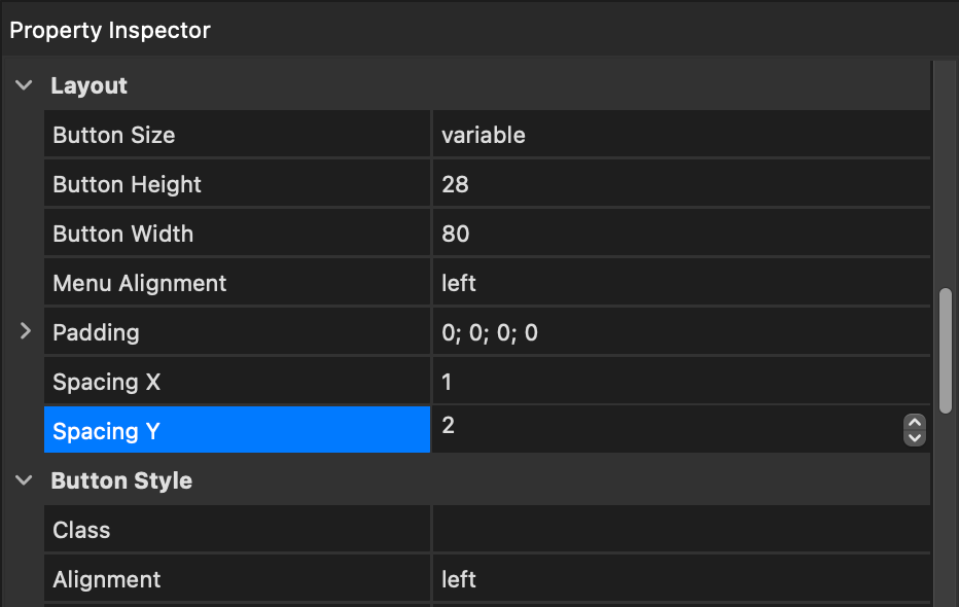Collapse the Button Style section chevron
Screen dimensions: 960x608
24,481
